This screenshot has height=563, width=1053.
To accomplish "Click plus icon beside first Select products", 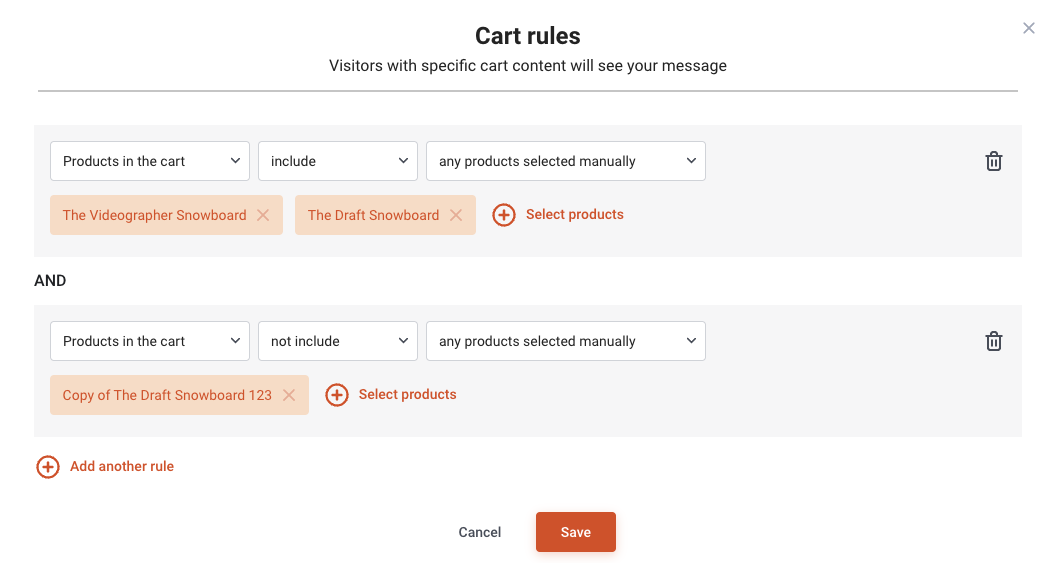I will click(504, 215).
